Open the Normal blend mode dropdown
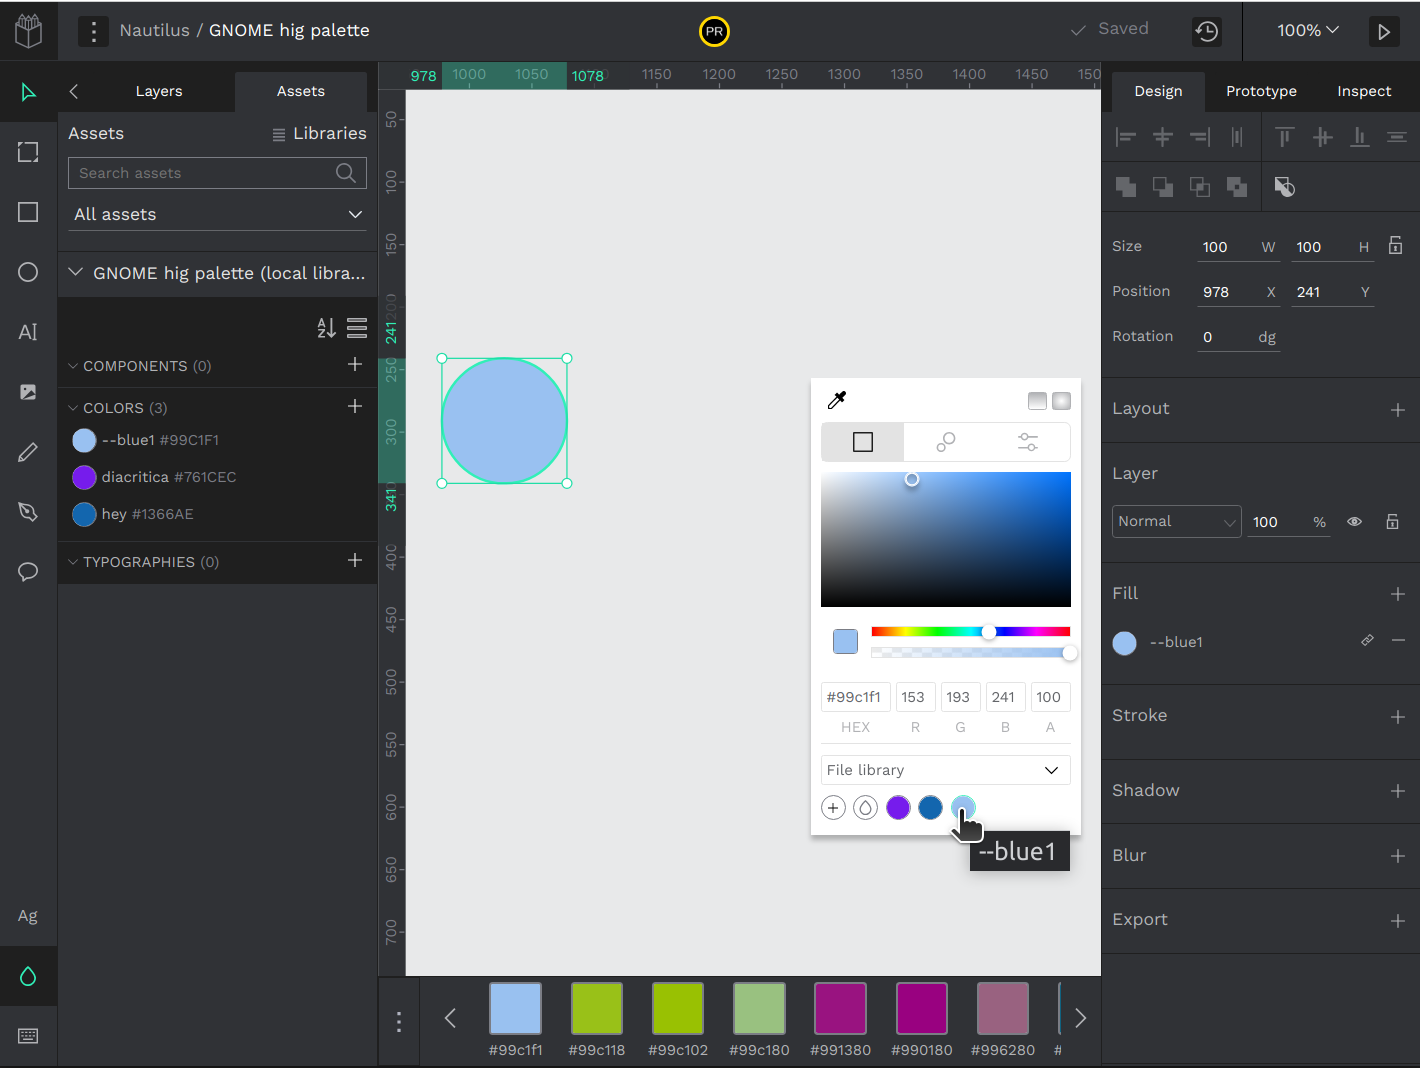The height and width of the screenshot is (1068, 1420). point(1176,521)
